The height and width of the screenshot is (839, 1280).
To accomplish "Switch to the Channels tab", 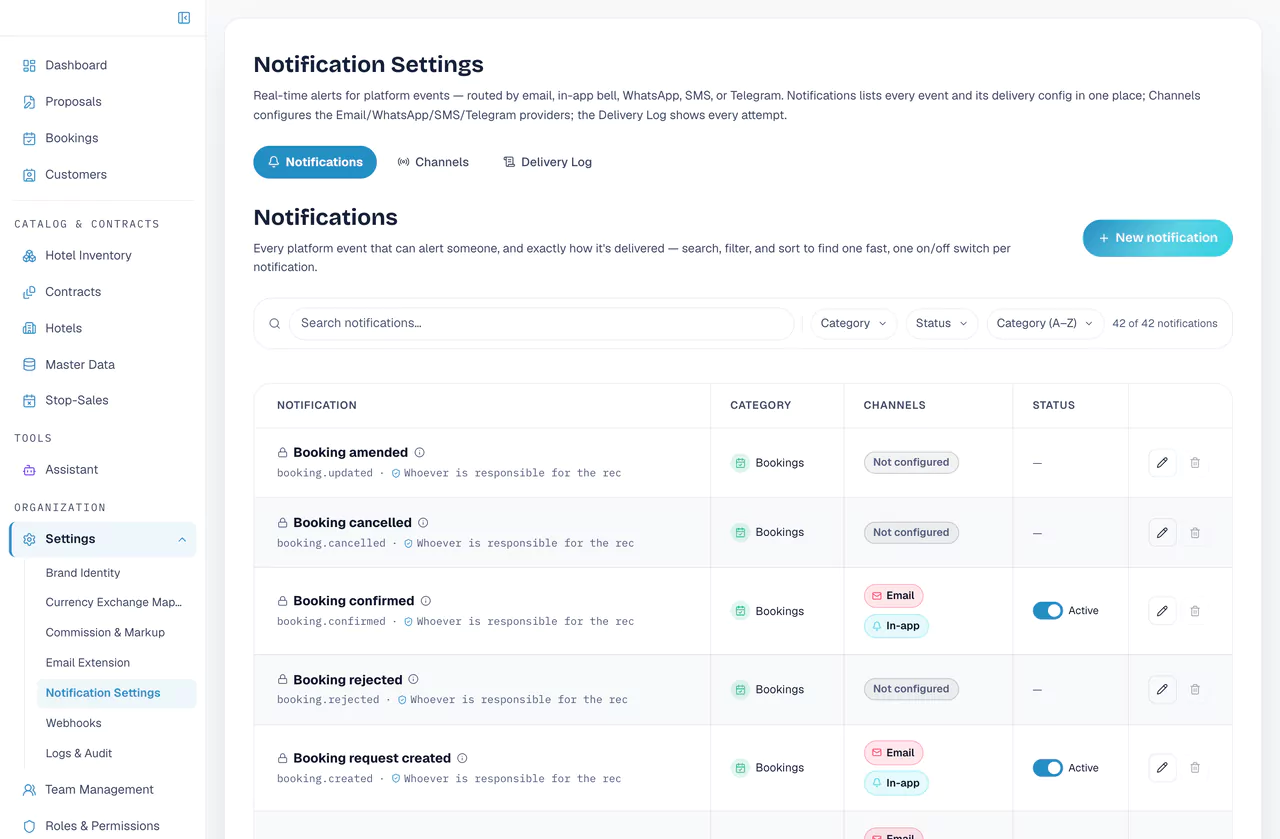I will click(433, 162).
